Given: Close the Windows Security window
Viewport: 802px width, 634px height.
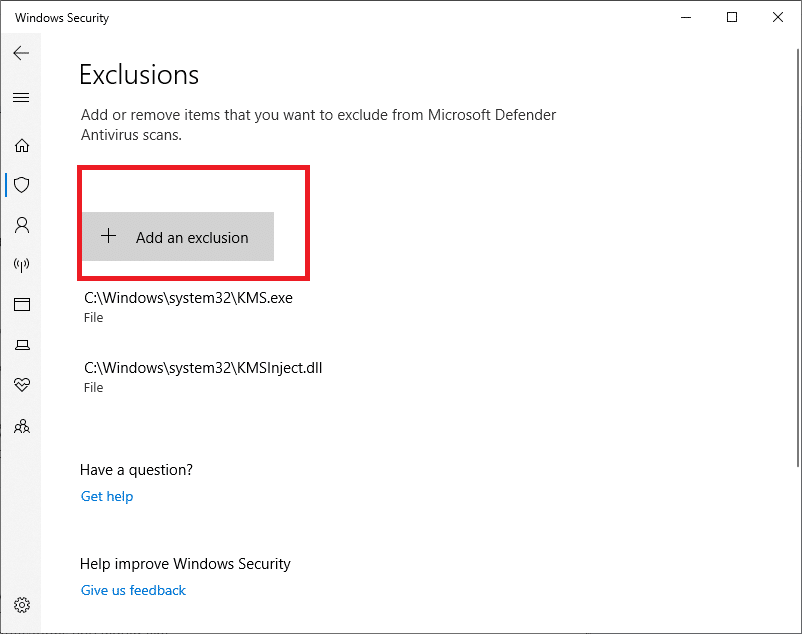Looking at the screenshot, I should [x=778, y=17].
